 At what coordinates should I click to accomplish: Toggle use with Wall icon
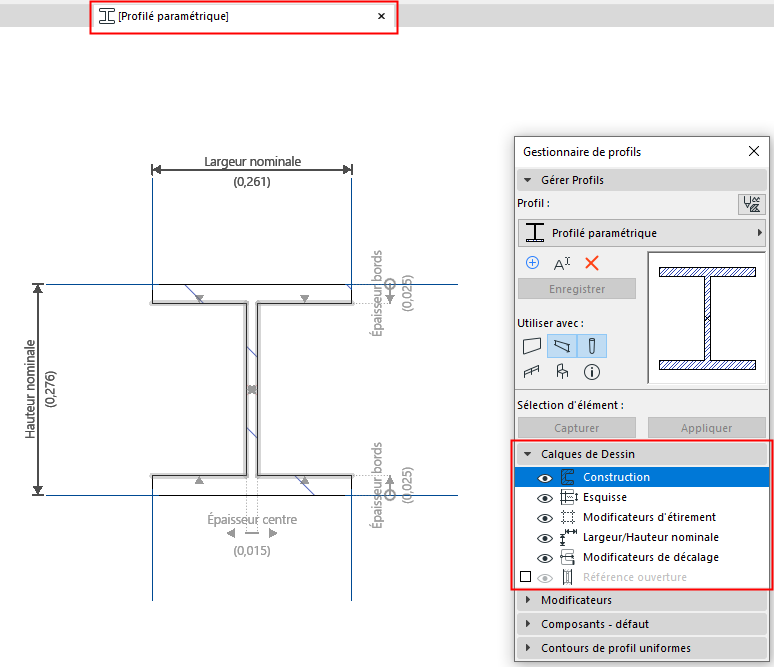[x=532, y=346]
